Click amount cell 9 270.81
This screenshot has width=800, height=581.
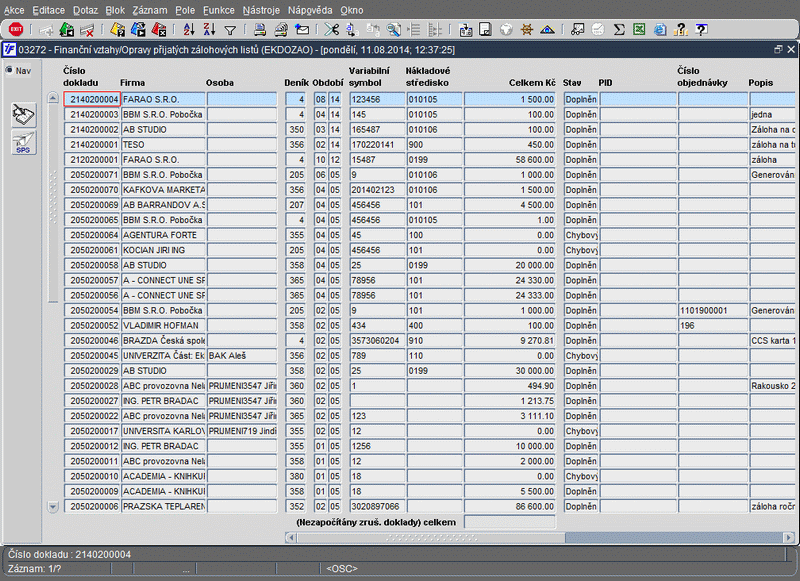click(x=510, y=340)
